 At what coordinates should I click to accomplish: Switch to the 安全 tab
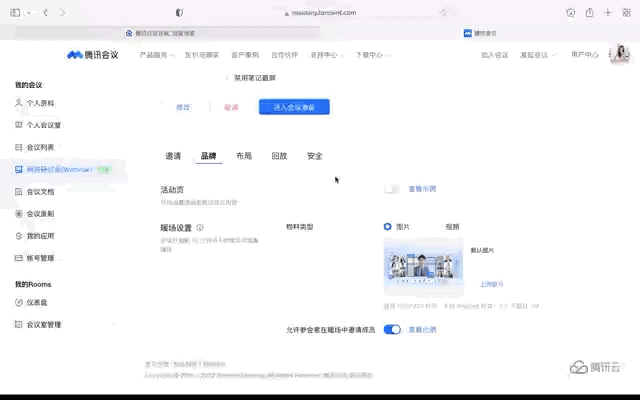pyautogui.click(x=315, y=156)
